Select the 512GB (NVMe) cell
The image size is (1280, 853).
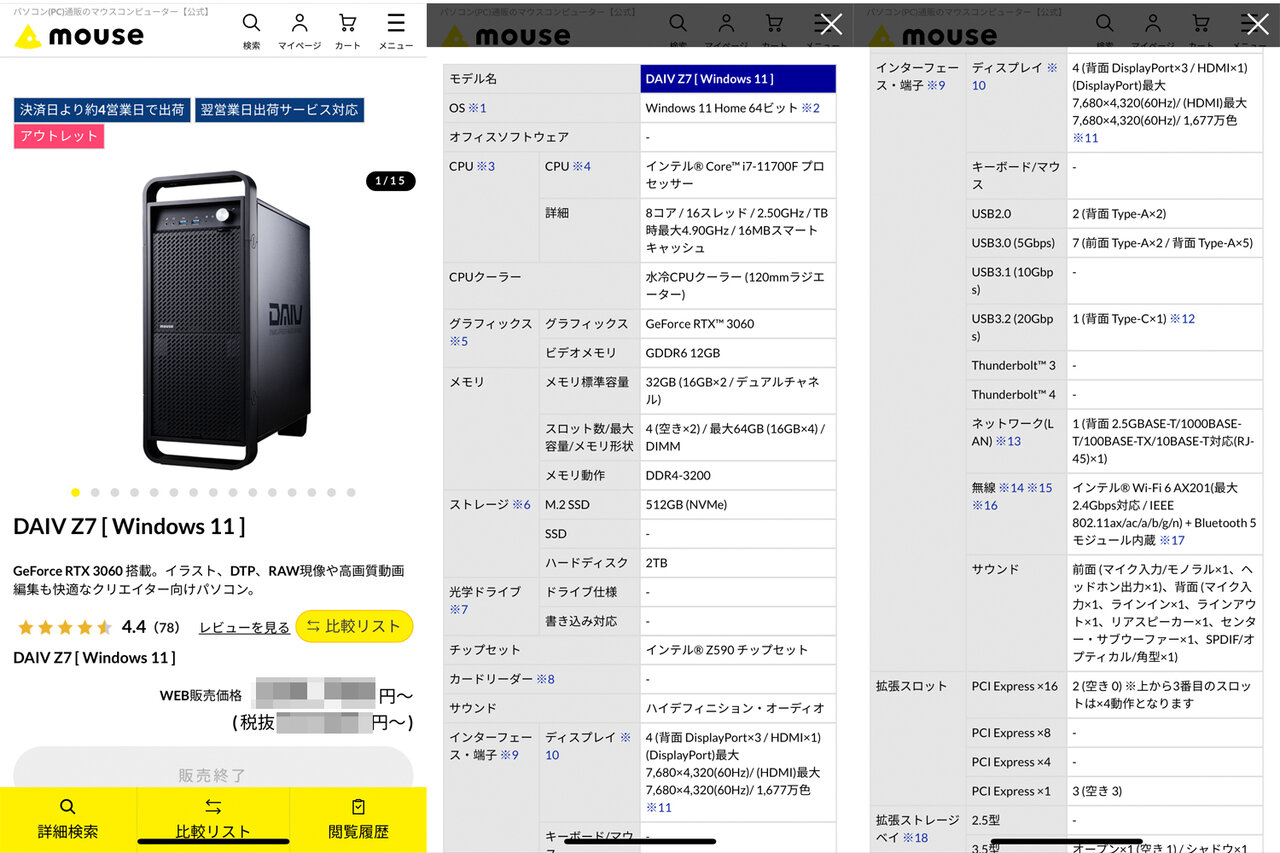738,505
